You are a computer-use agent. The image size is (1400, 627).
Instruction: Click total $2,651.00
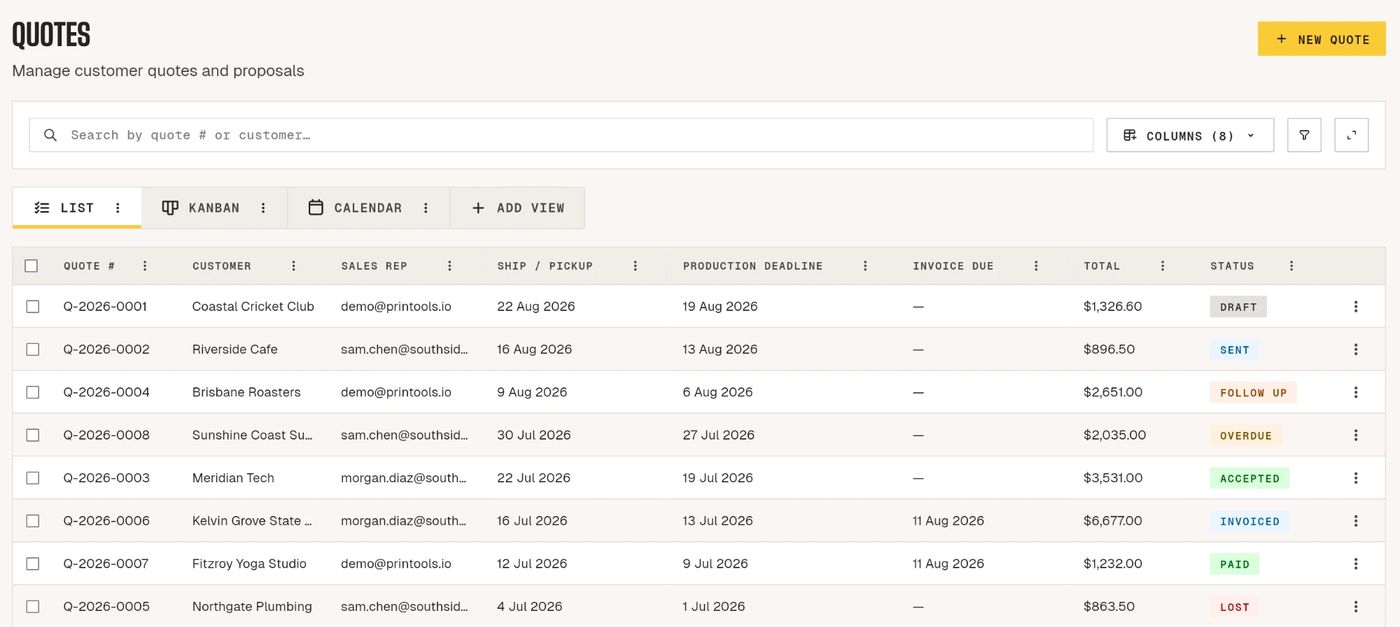coord(1113,393)
